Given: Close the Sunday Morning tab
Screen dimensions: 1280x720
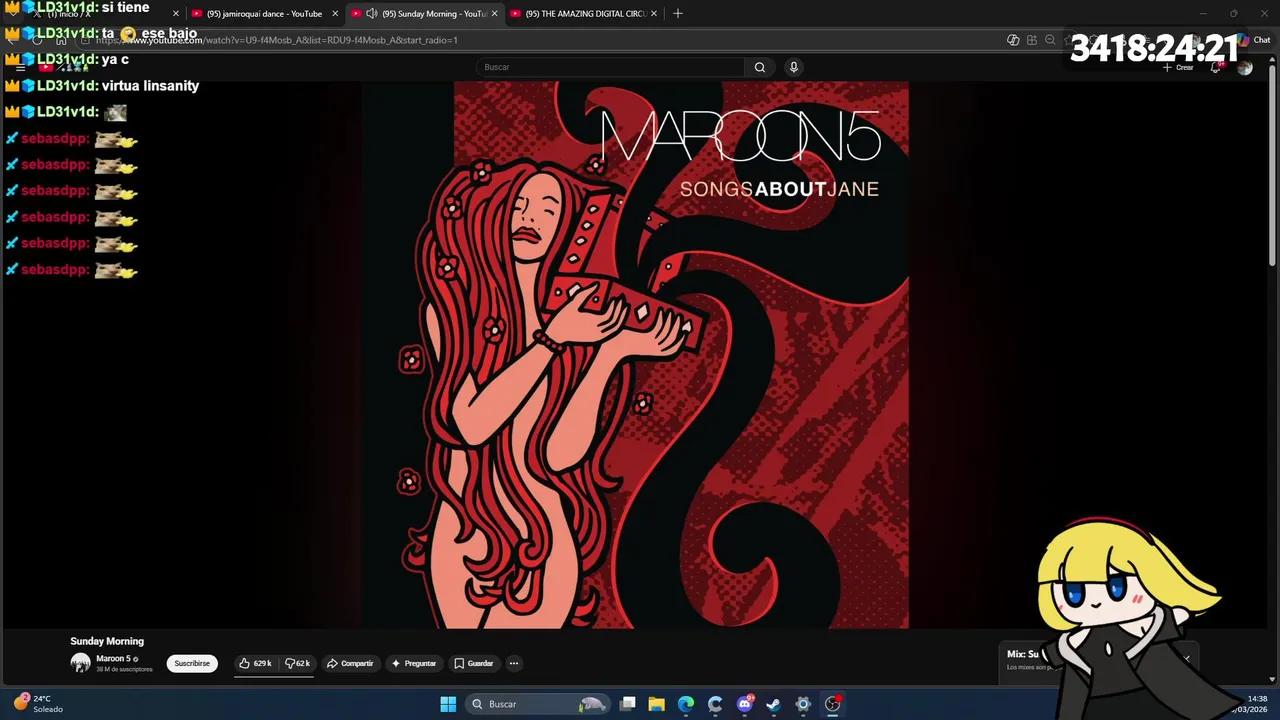Looking at the screenshot, I should [494, 14].
